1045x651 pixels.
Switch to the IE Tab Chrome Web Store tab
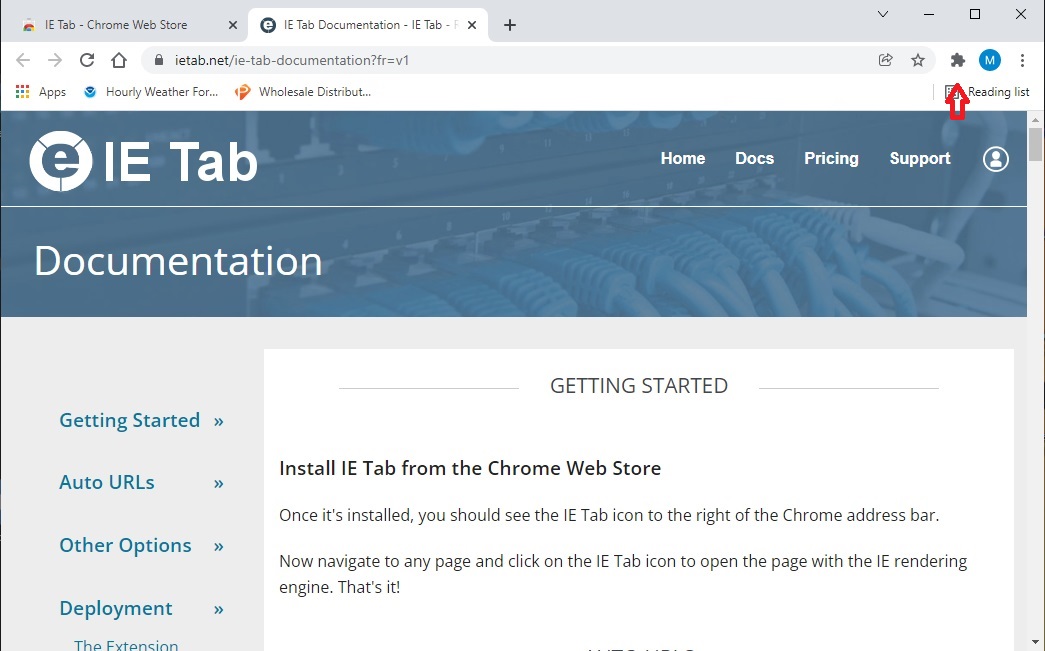pos(120,23)
